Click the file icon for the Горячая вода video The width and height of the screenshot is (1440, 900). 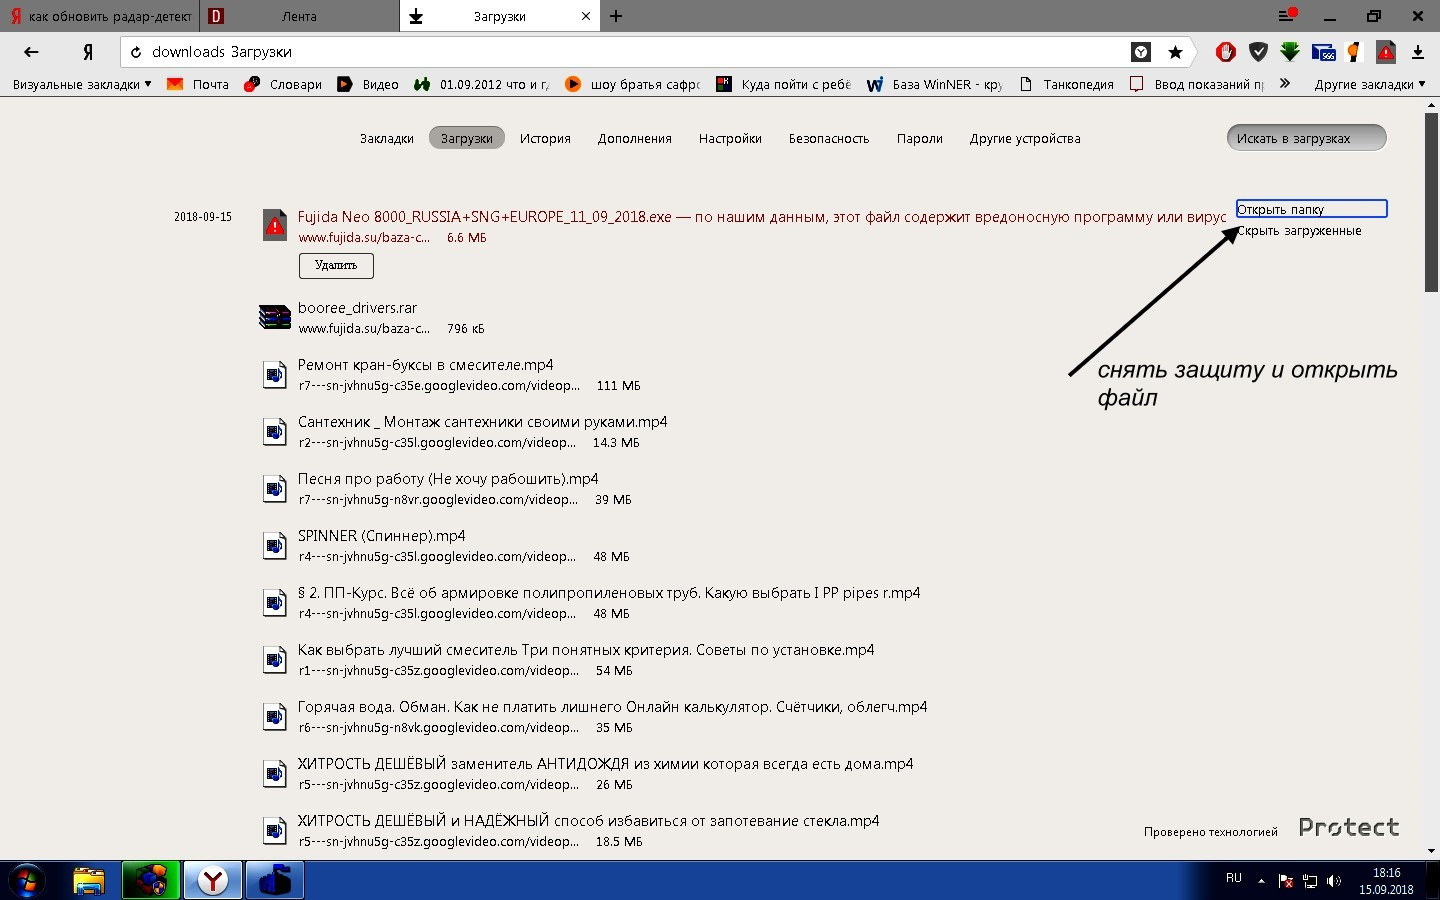[x=274, y=717]
